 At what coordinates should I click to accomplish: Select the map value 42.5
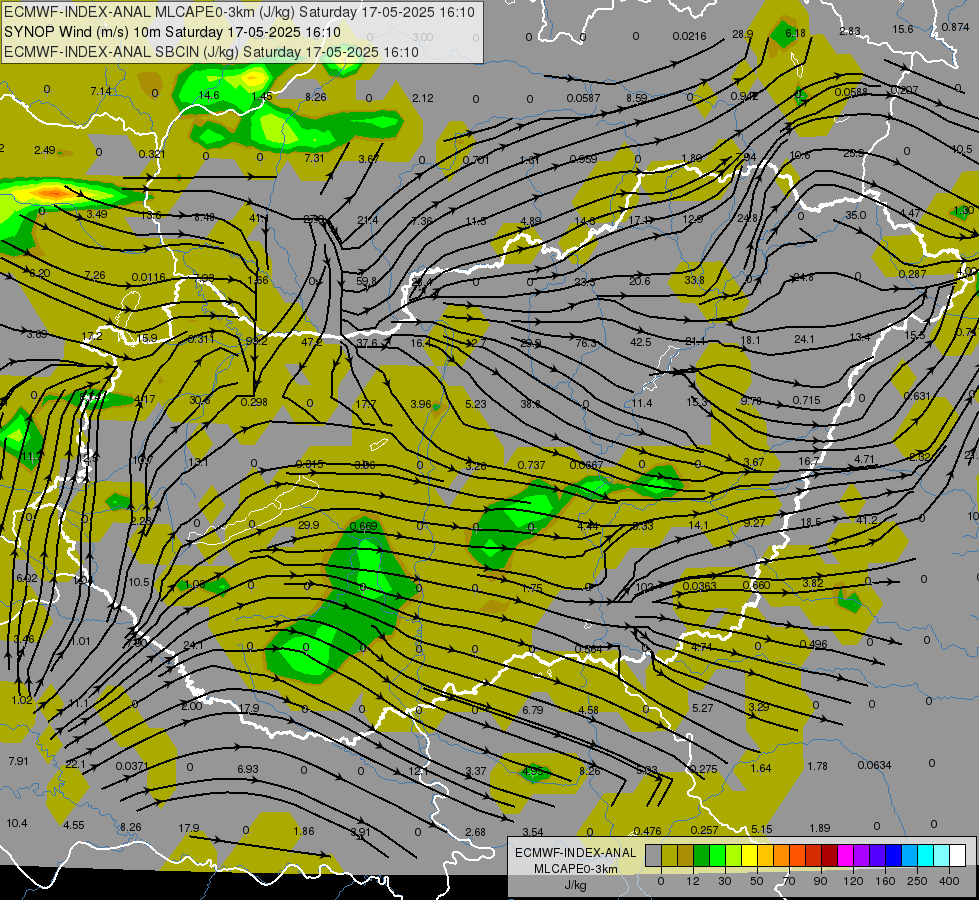641,342
